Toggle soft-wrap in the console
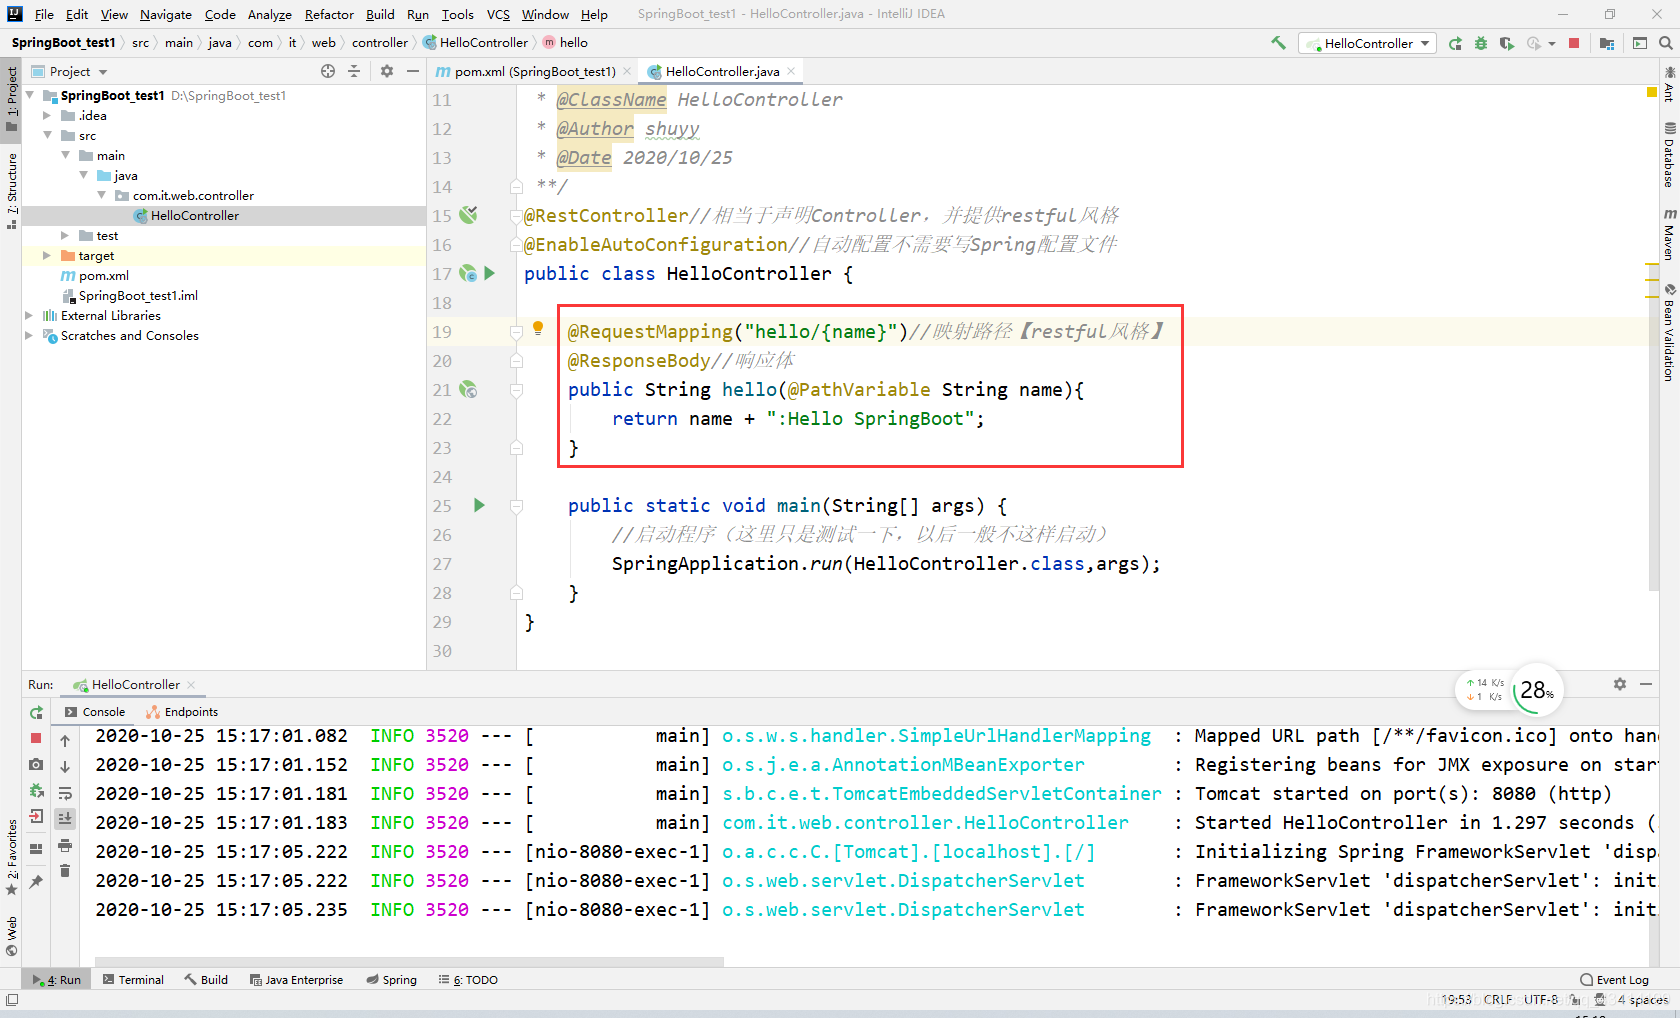The width and height of the screenshot is (1680, 1018). coord(65,793)
